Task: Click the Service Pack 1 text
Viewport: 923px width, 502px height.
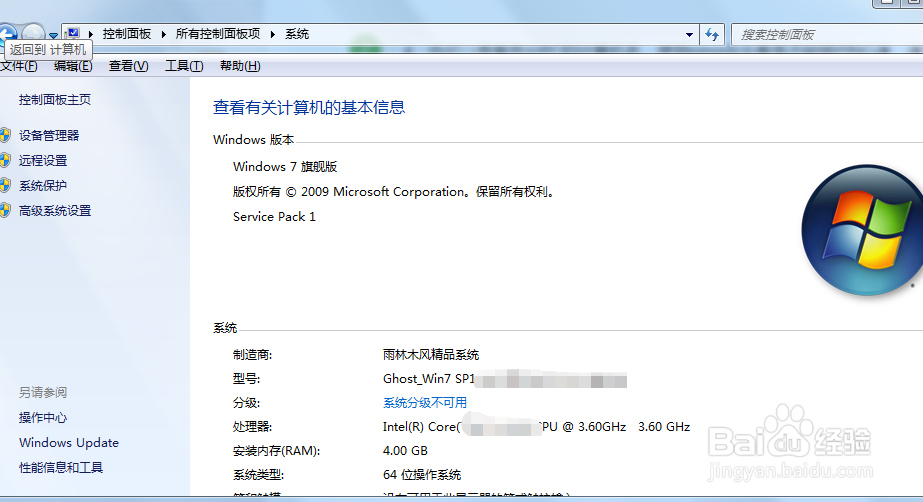Action: (x=274, y=217)
